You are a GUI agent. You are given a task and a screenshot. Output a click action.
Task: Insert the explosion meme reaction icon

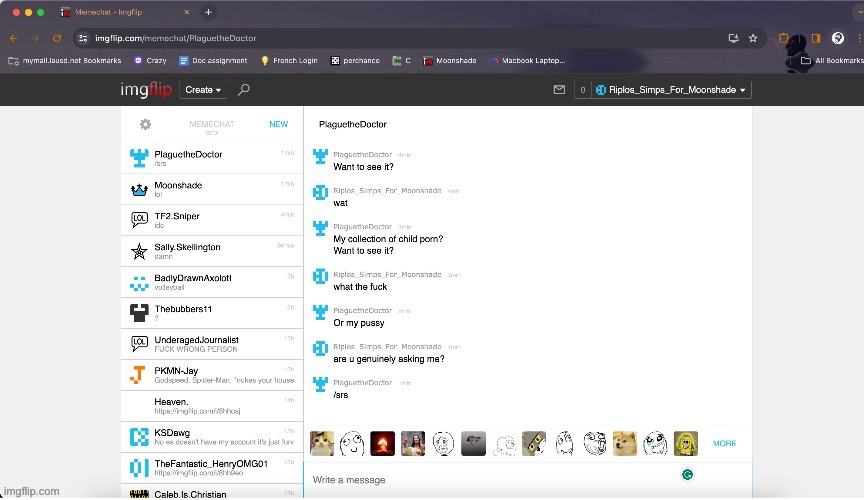(382, 442)
